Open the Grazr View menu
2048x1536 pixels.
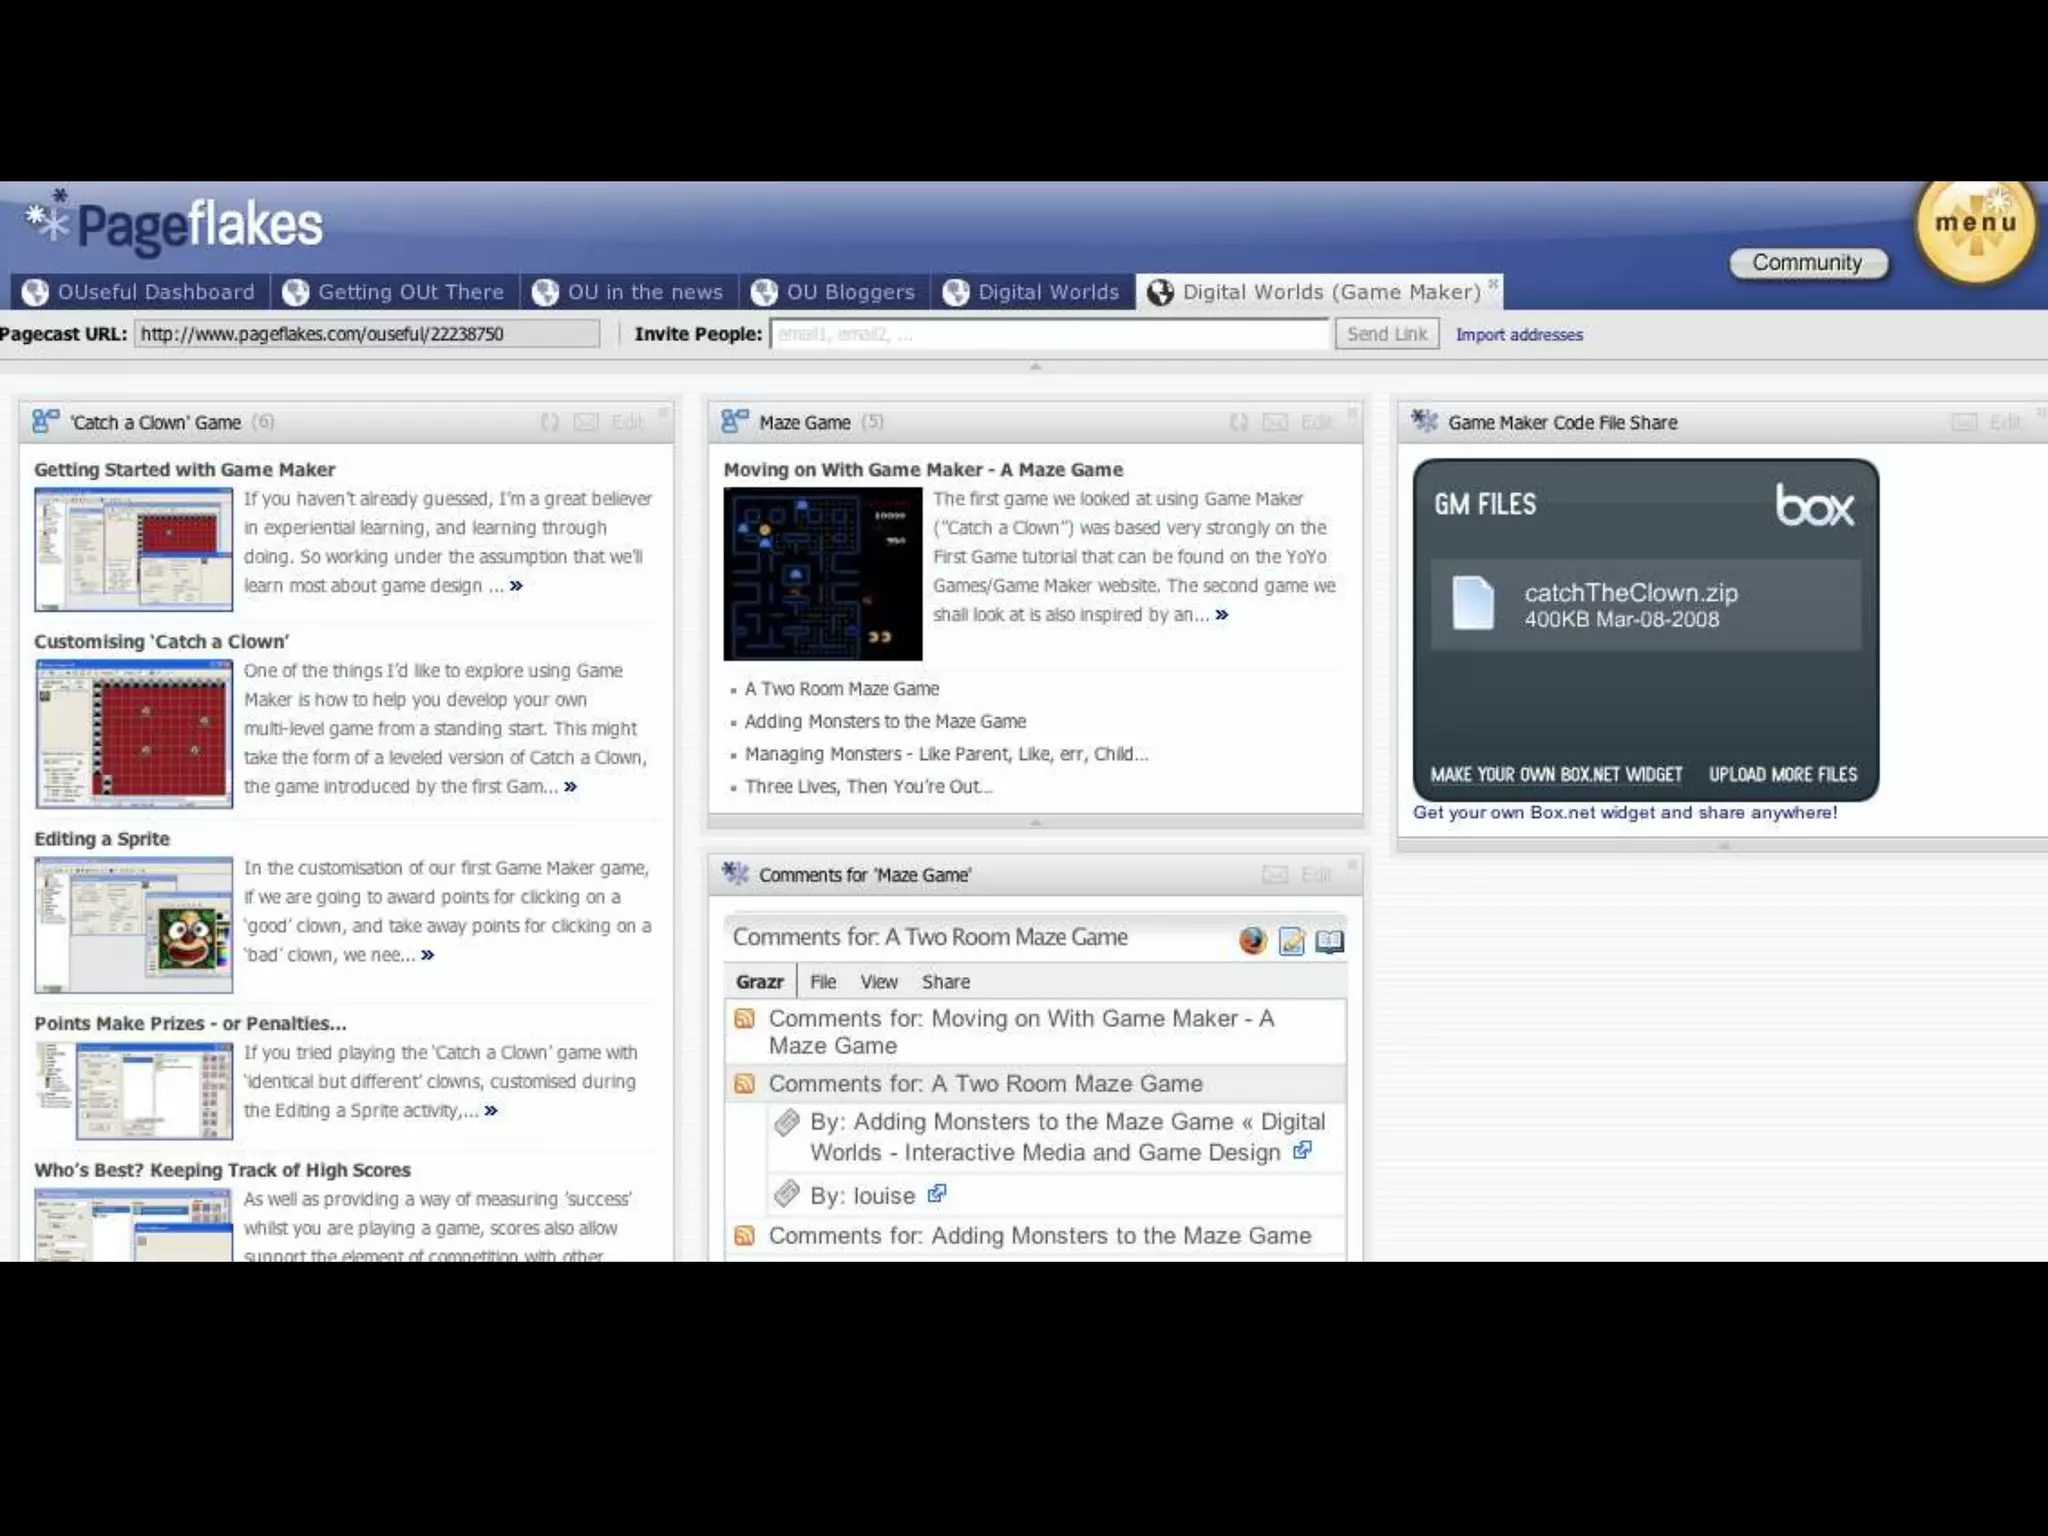878,982
